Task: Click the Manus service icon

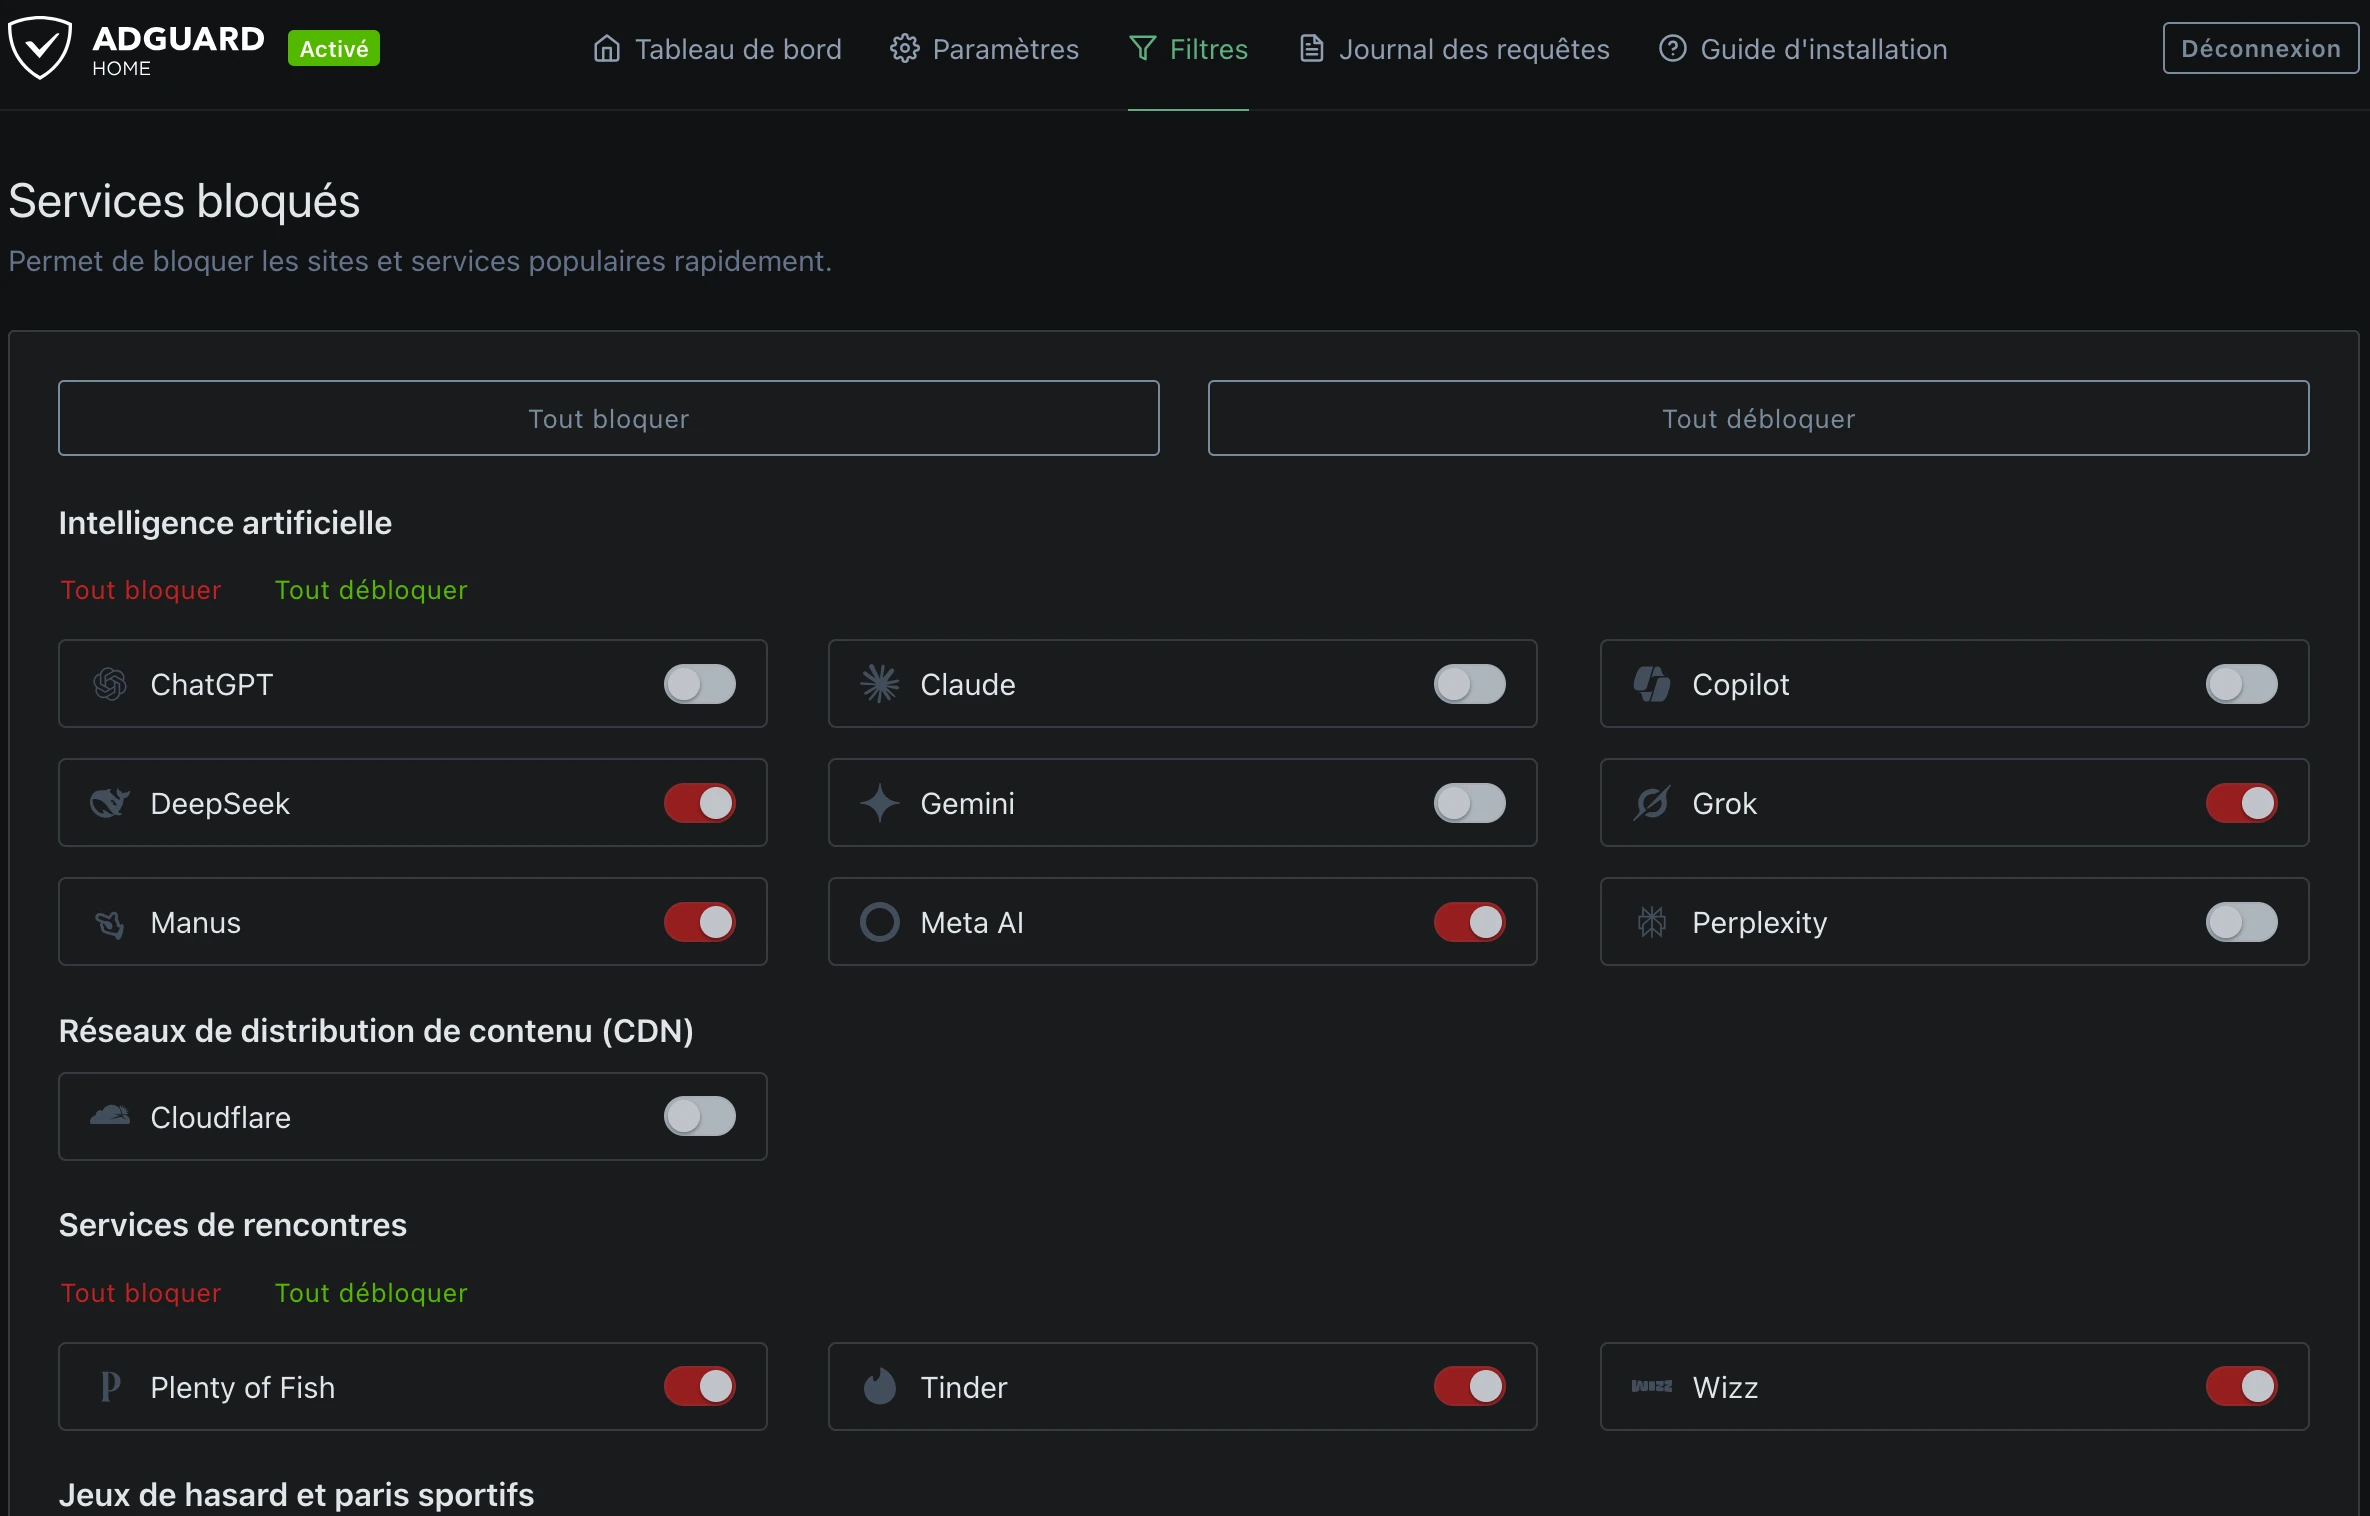Action: tap(110, 923)
